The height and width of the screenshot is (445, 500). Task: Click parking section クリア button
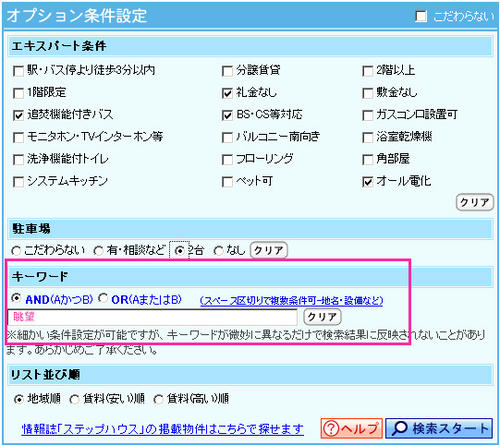(269, 250)
